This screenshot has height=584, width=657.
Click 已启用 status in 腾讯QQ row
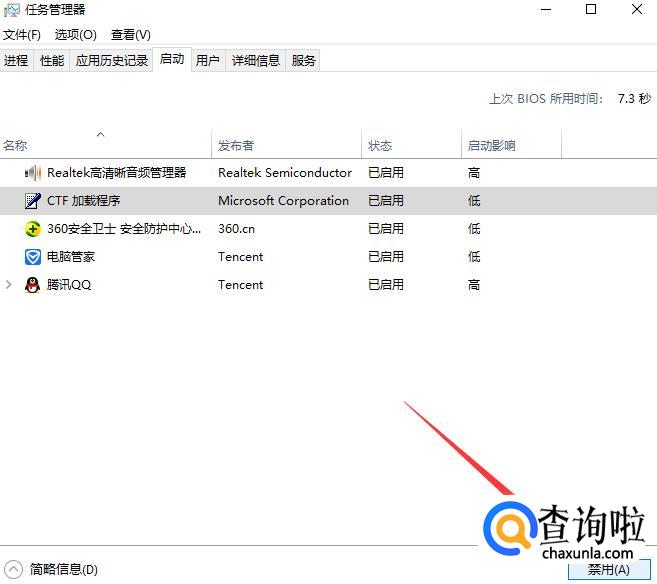pyautogui.click(x=386, y=285)
